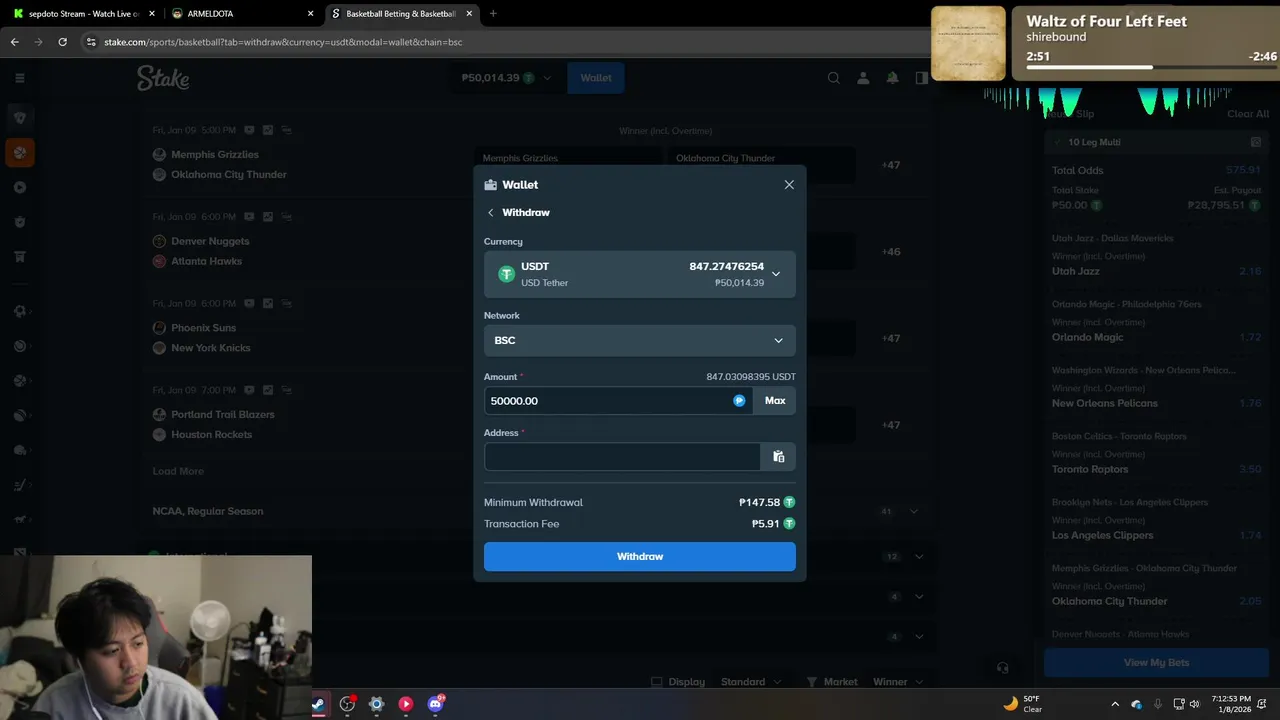This screenshot has width=1280, height=720.
Task: Select the Basketball Betting browser tab
Action: pos(400,14)
